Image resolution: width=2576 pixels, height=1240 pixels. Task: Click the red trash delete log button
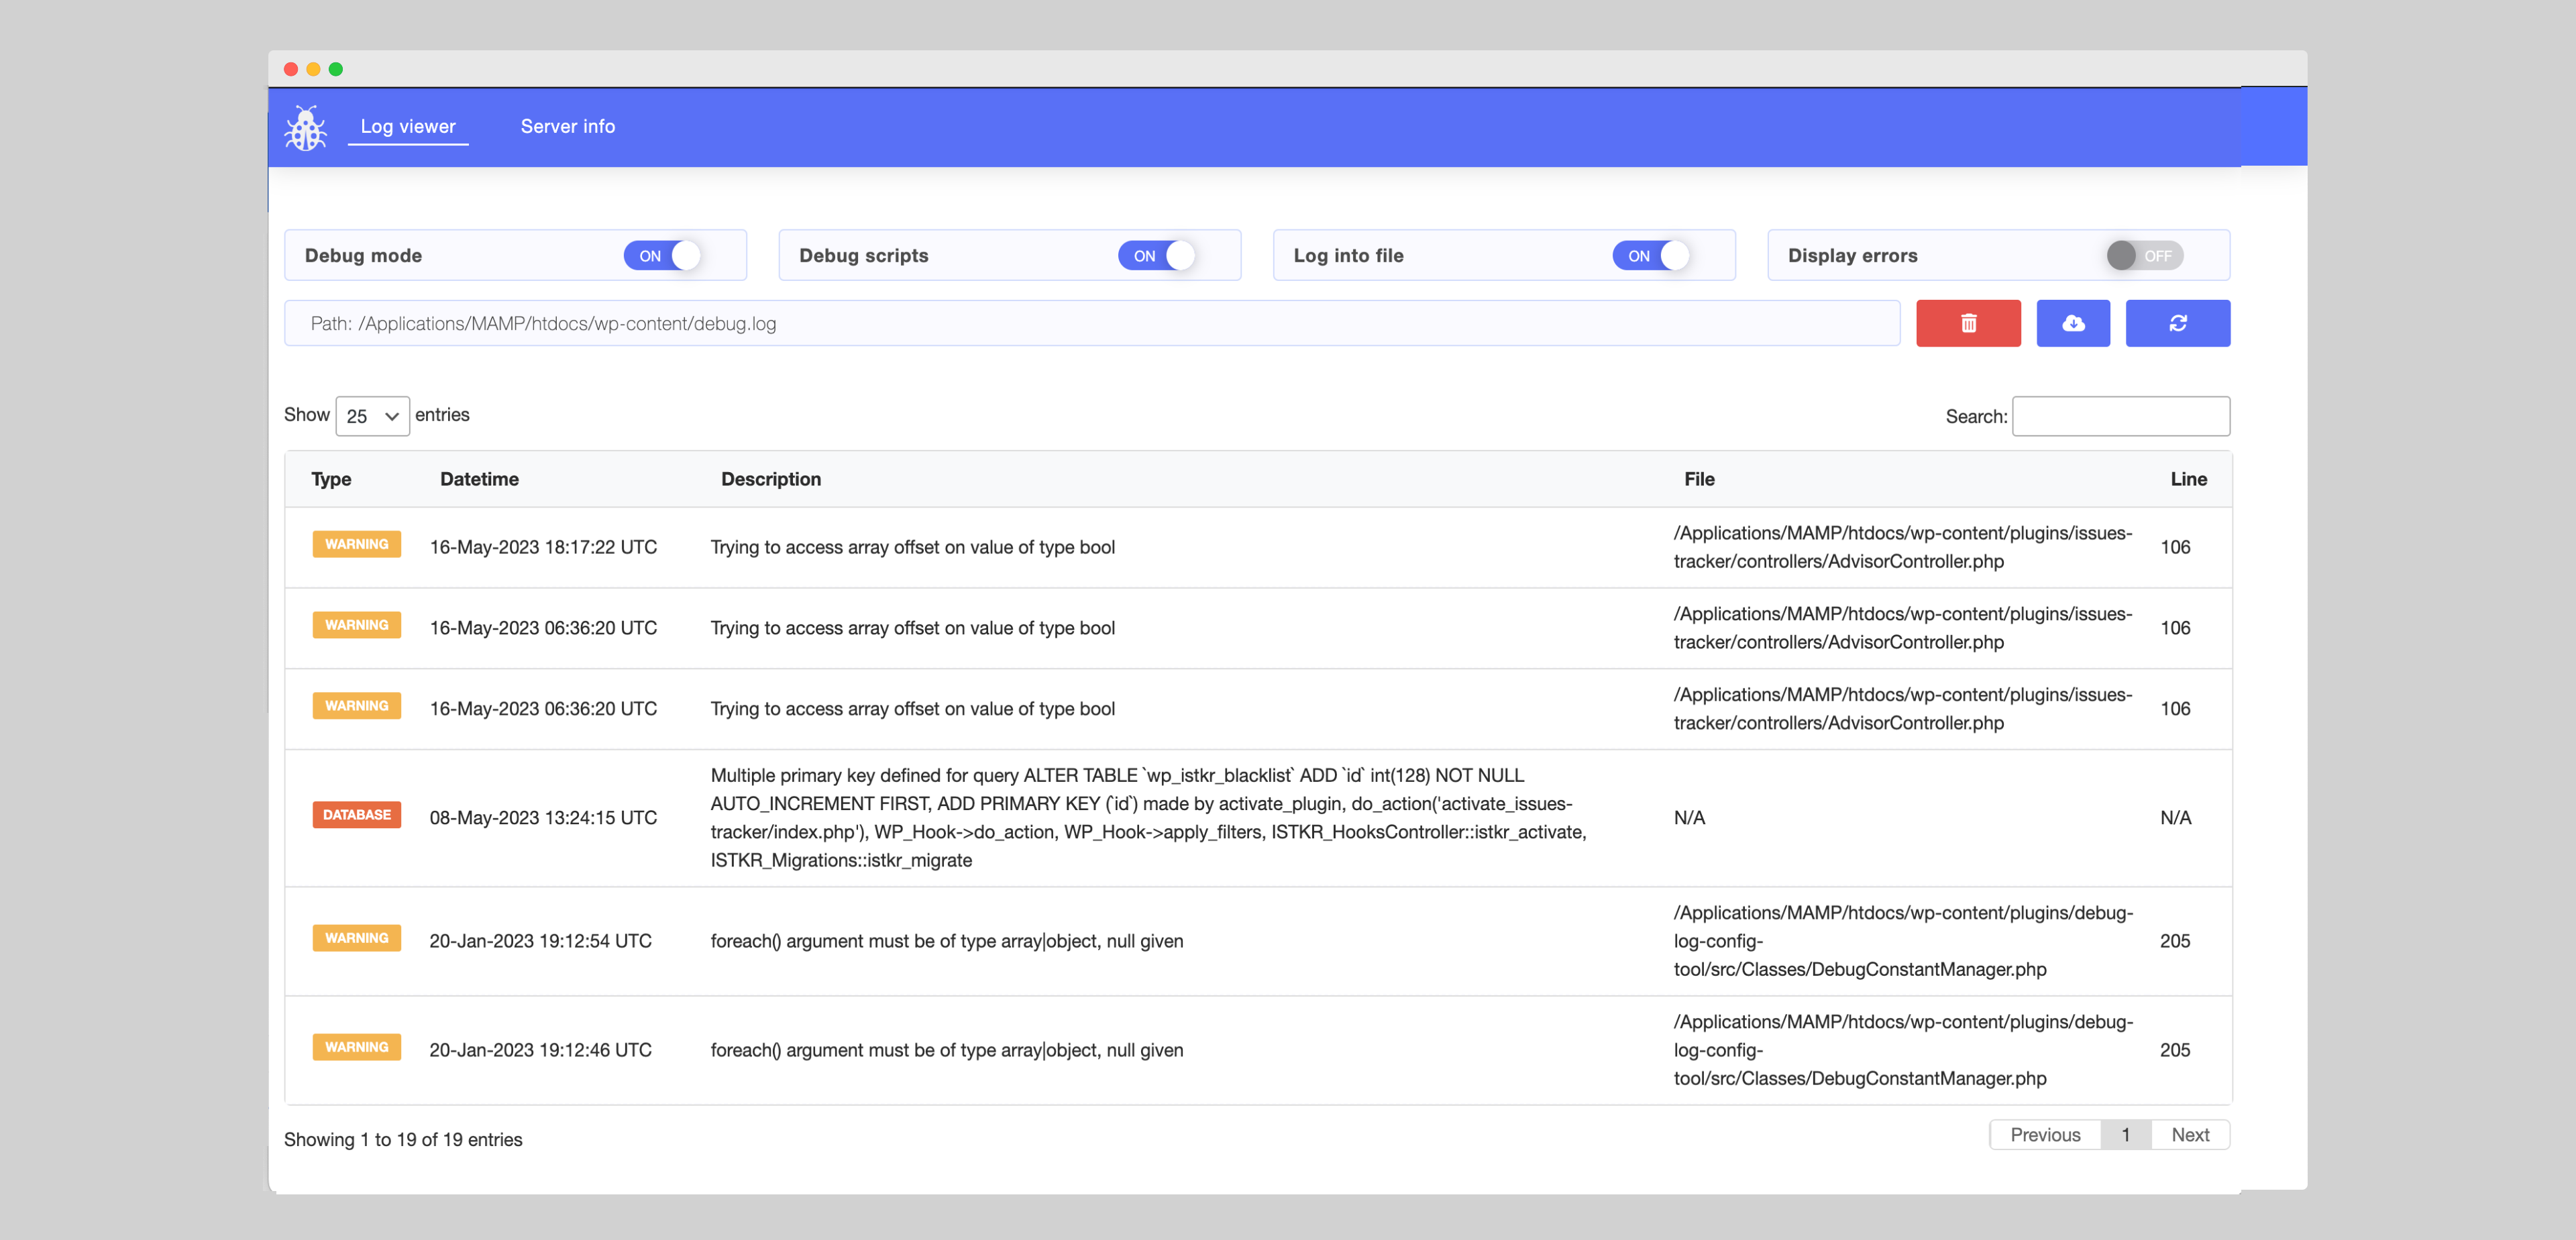[x=1967, y=323]
